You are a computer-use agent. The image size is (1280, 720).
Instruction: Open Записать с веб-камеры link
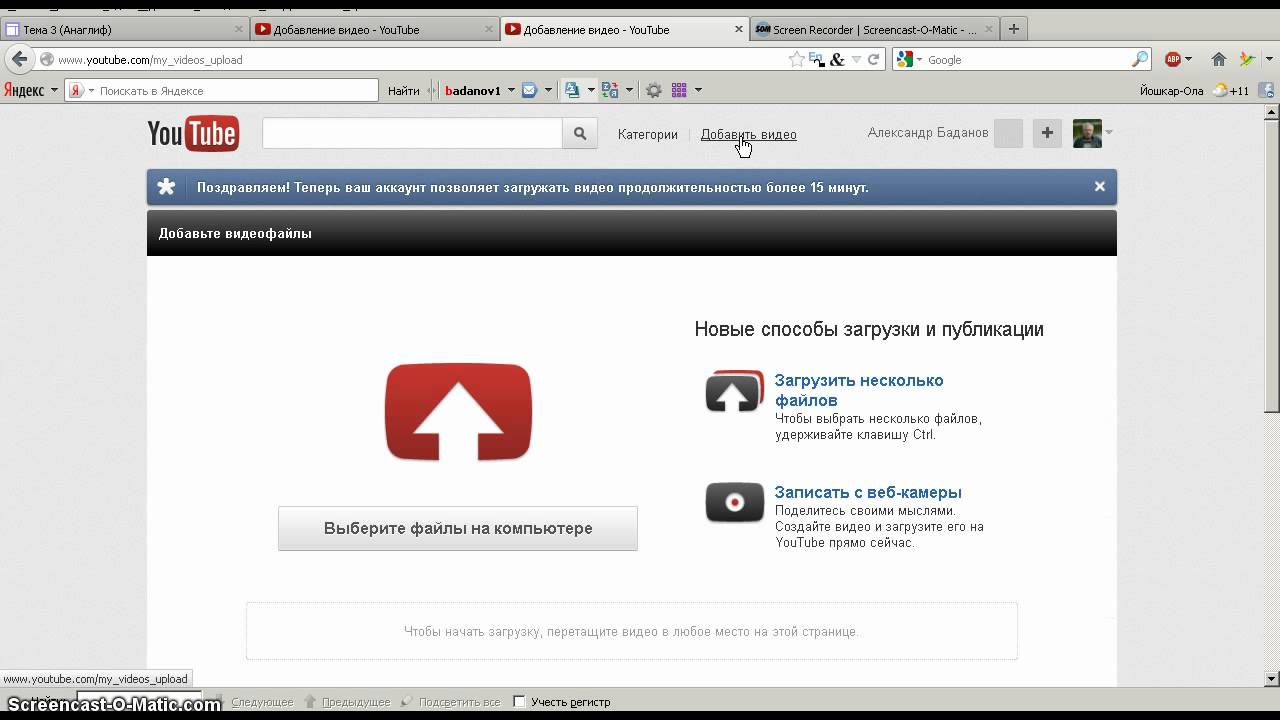[x=868, y=492]
